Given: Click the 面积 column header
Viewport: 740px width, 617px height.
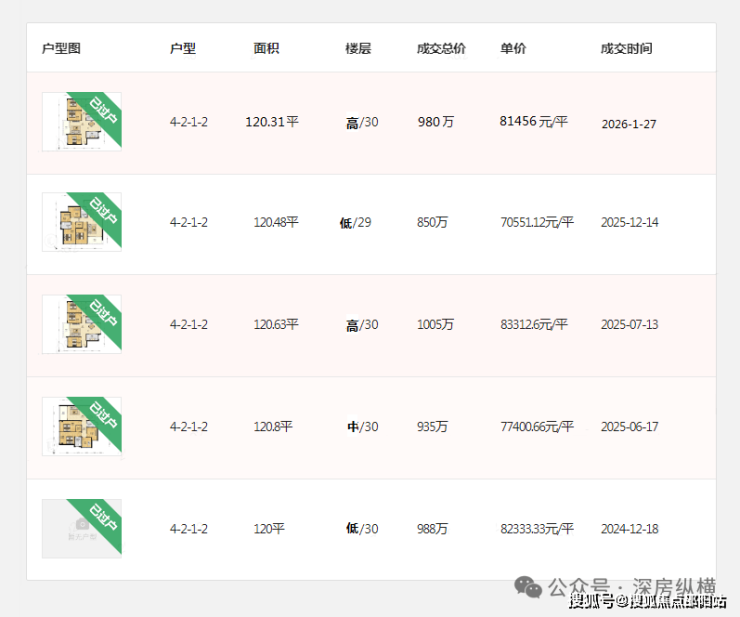Looking at the screenshot, I should click(x=266, y=48).
